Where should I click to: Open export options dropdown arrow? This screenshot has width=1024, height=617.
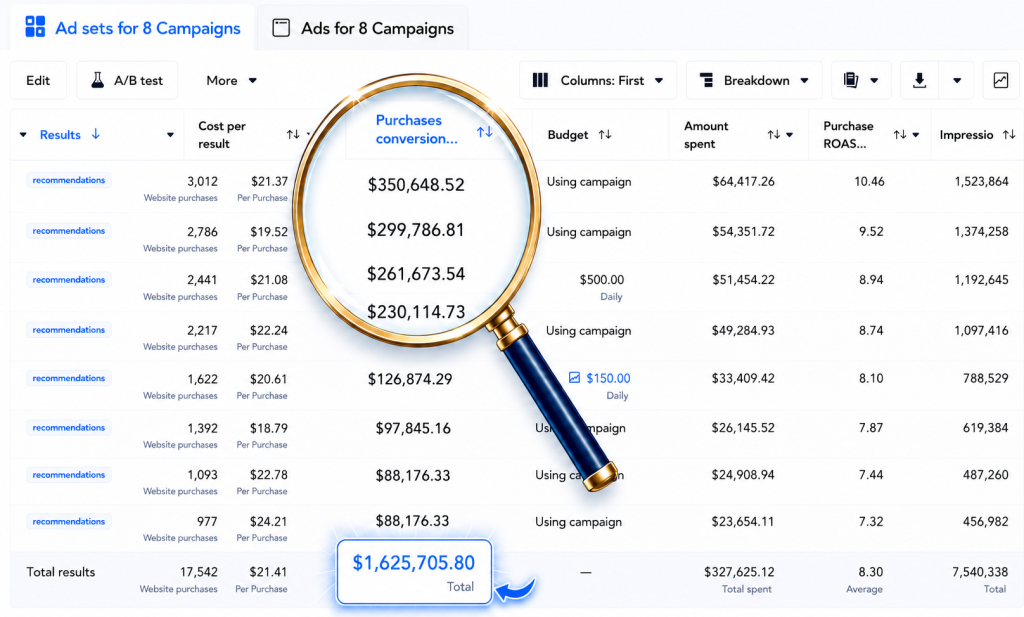(957, 80)
